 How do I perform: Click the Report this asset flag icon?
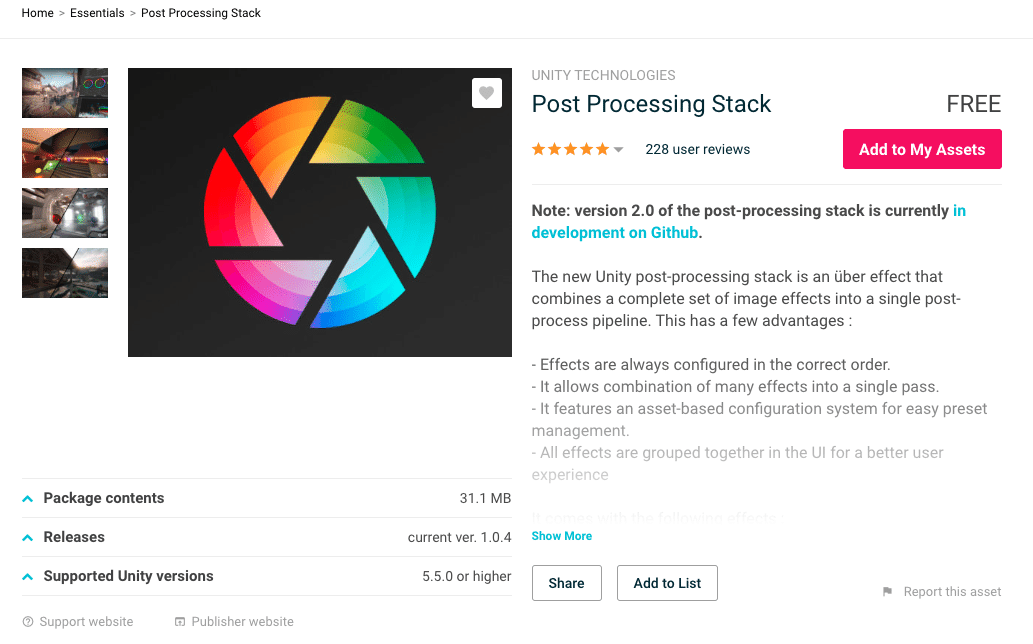coord(887,592)
